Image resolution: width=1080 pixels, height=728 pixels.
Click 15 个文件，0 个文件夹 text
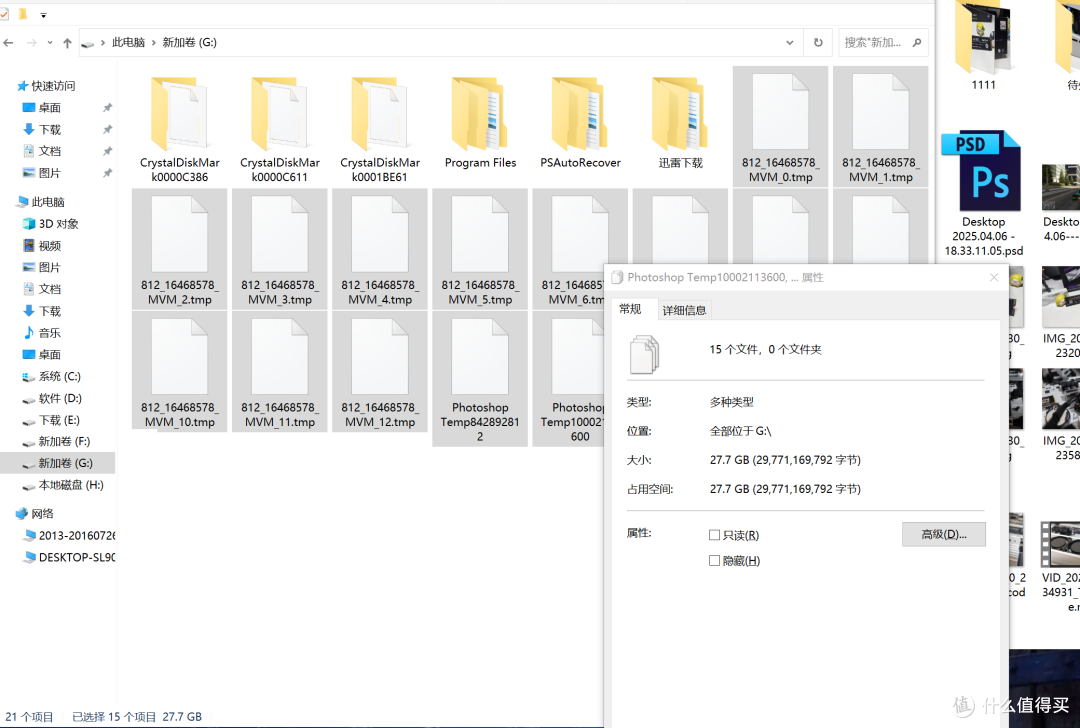tap(765, 350)
